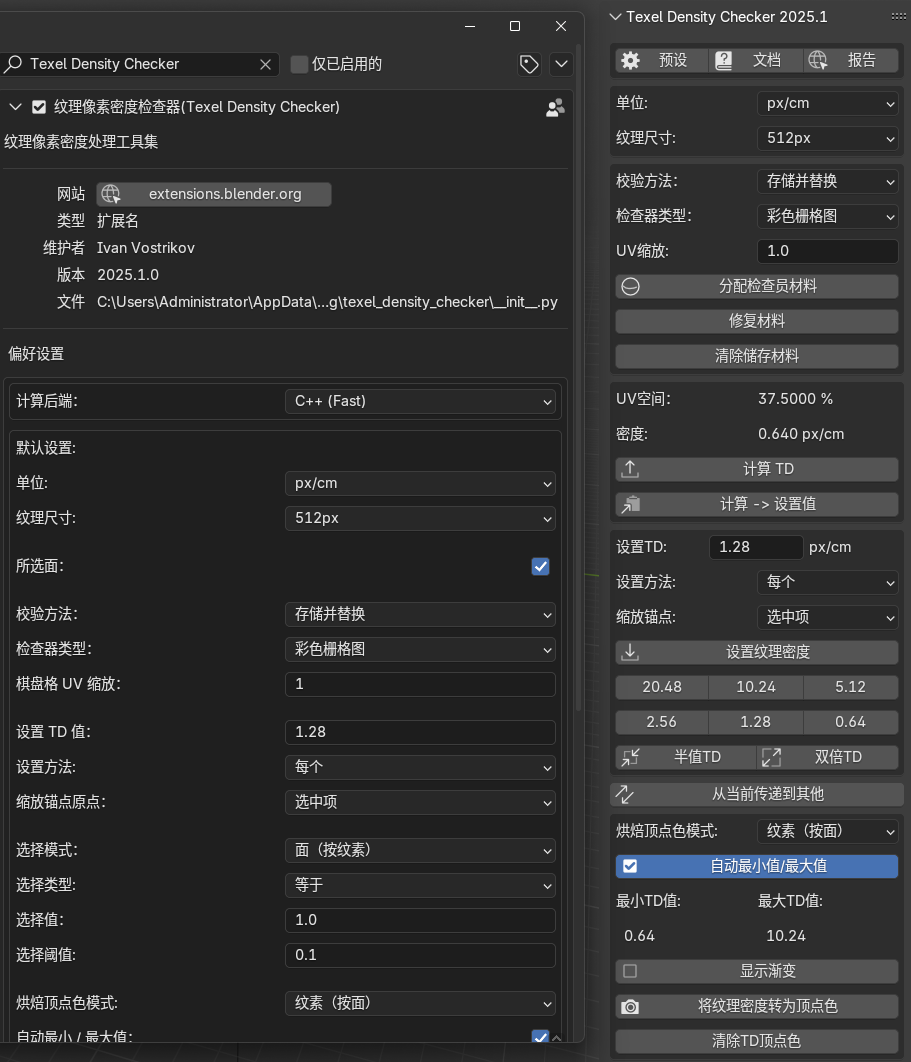Open sidebar 设置方法 每个 dropdown

[x=828, y=582]
